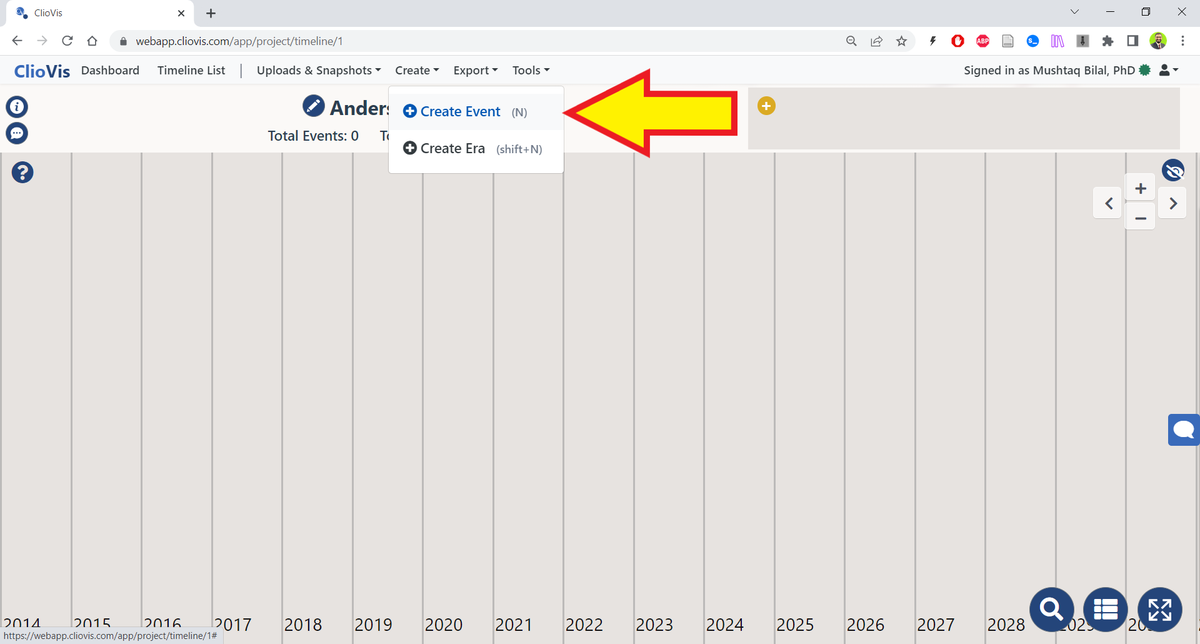Go to browser home page
Image resolution: width=1200 pixels, height=644 pixels.
coord(92,41)
